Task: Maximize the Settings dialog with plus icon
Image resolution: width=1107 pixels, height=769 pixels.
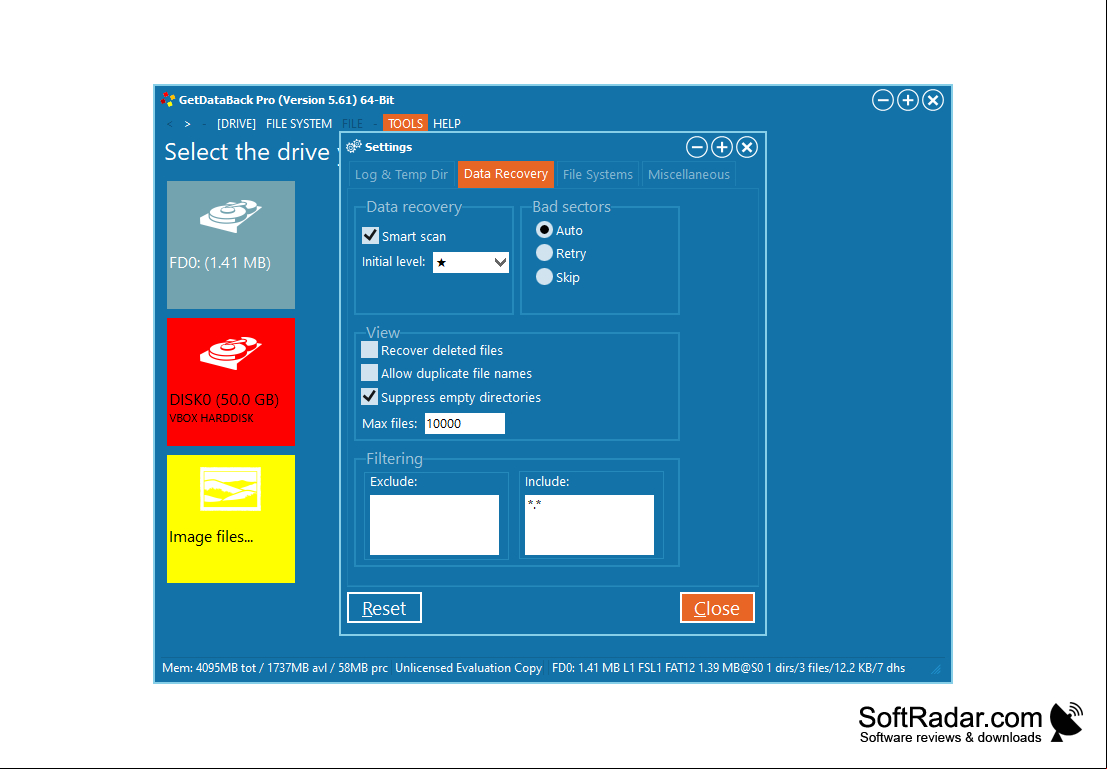Action: pos(722,147)
